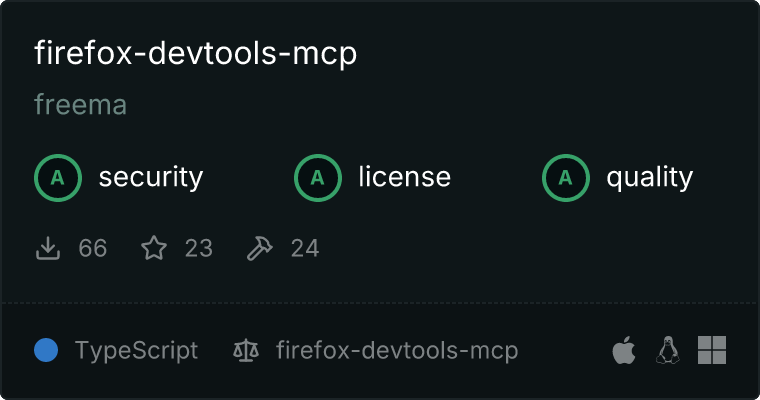Click the star icon
This screenshot has height=400, width=760.
[154, 248]
